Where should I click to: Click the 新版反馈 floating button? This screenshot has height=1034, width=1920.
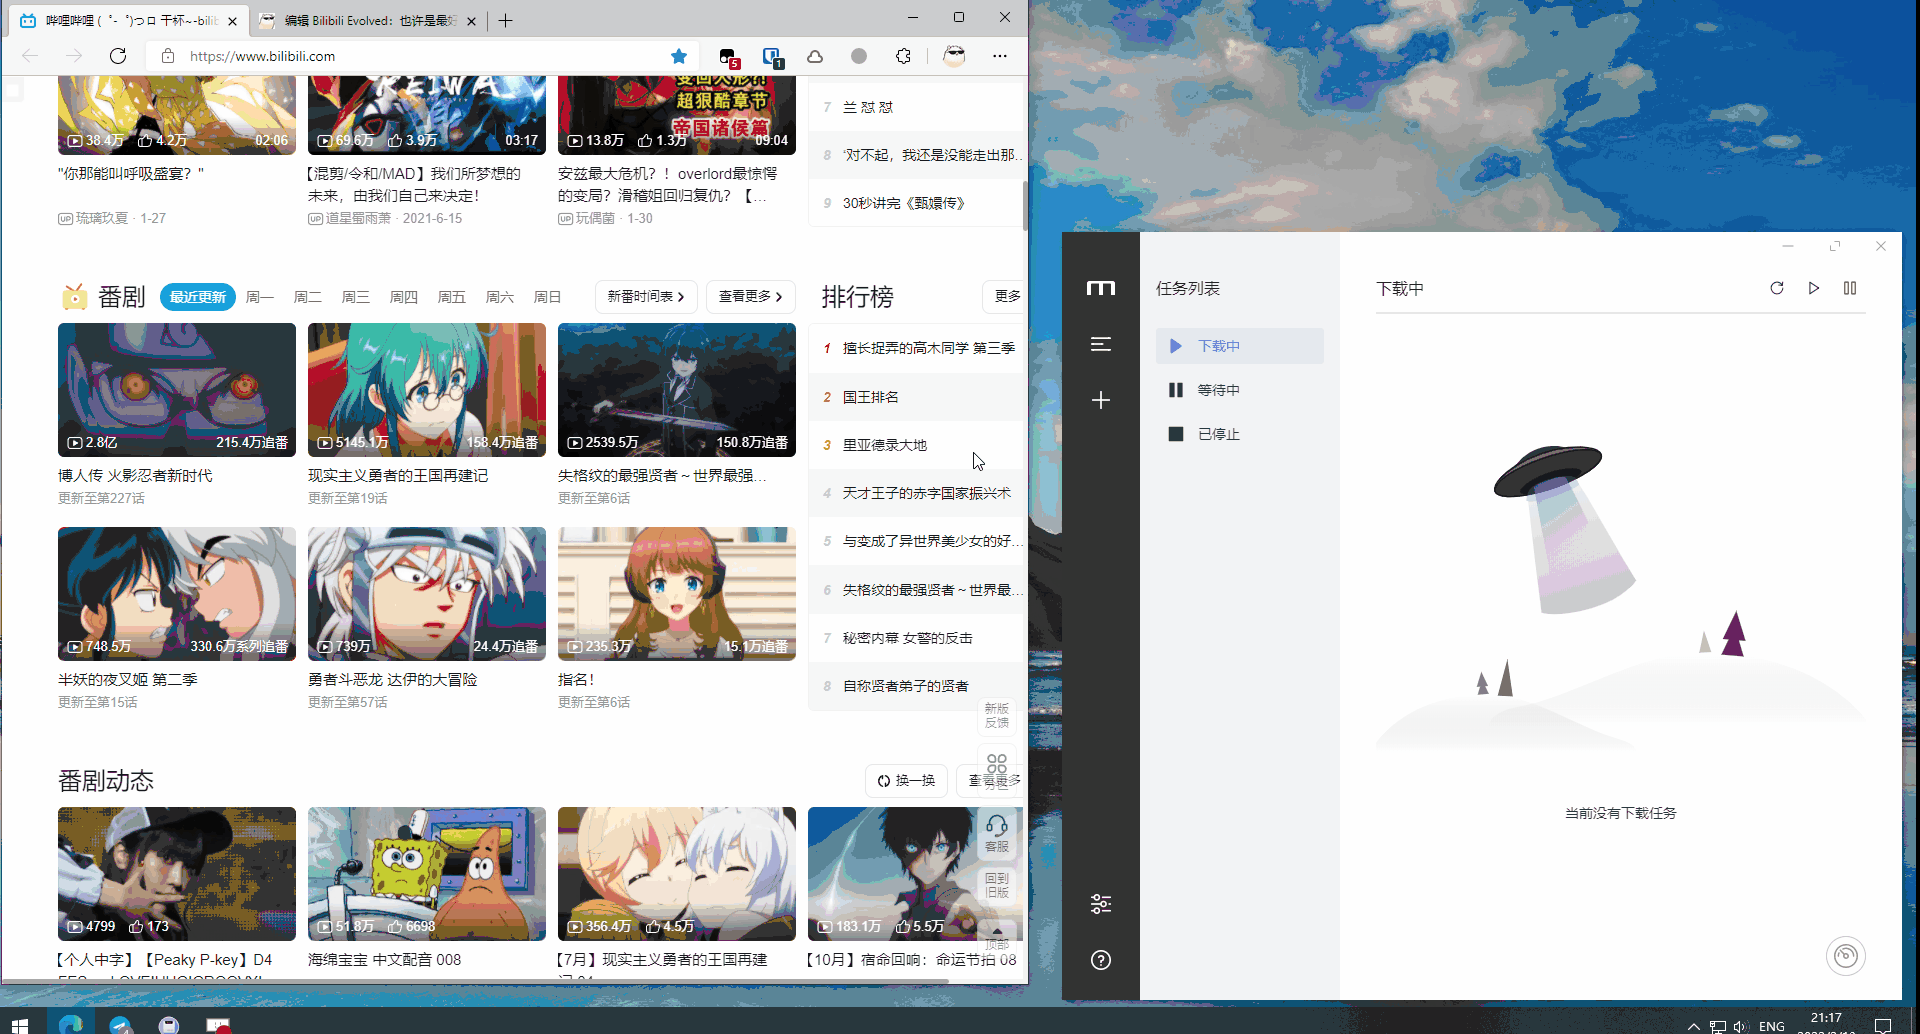click(997, 716)
